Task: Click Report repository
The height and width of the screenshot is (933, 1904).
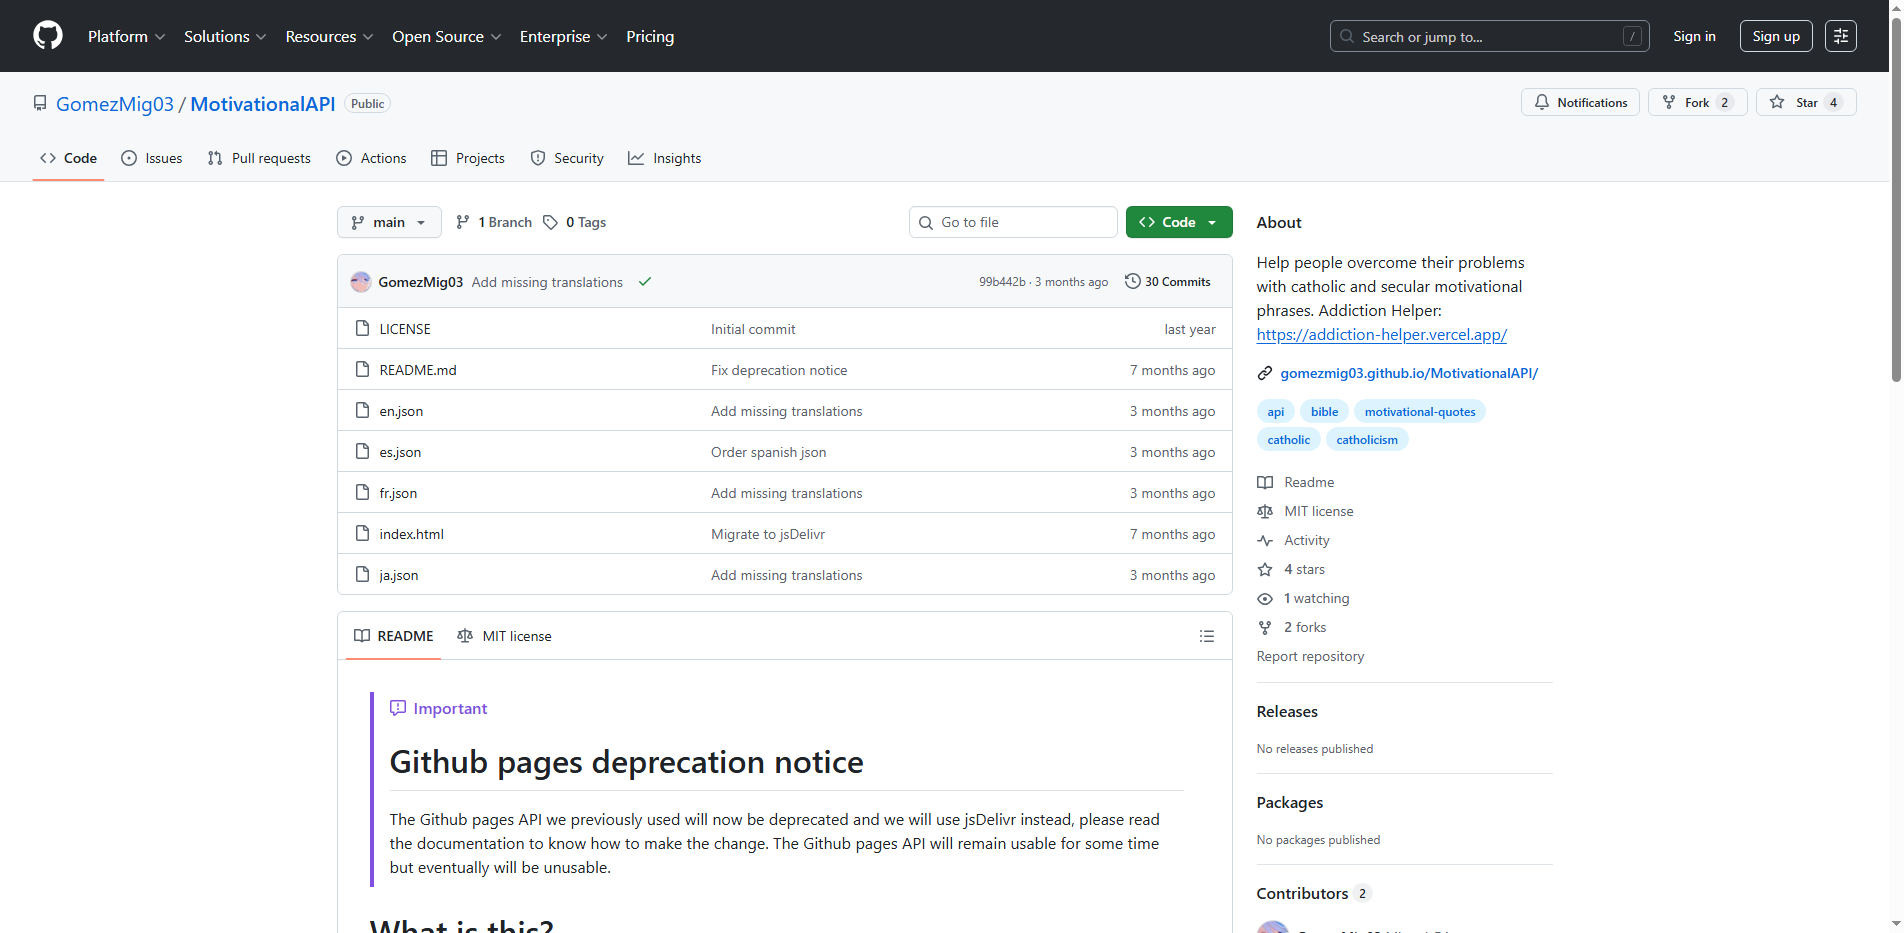Action: tap(1310, 656)
